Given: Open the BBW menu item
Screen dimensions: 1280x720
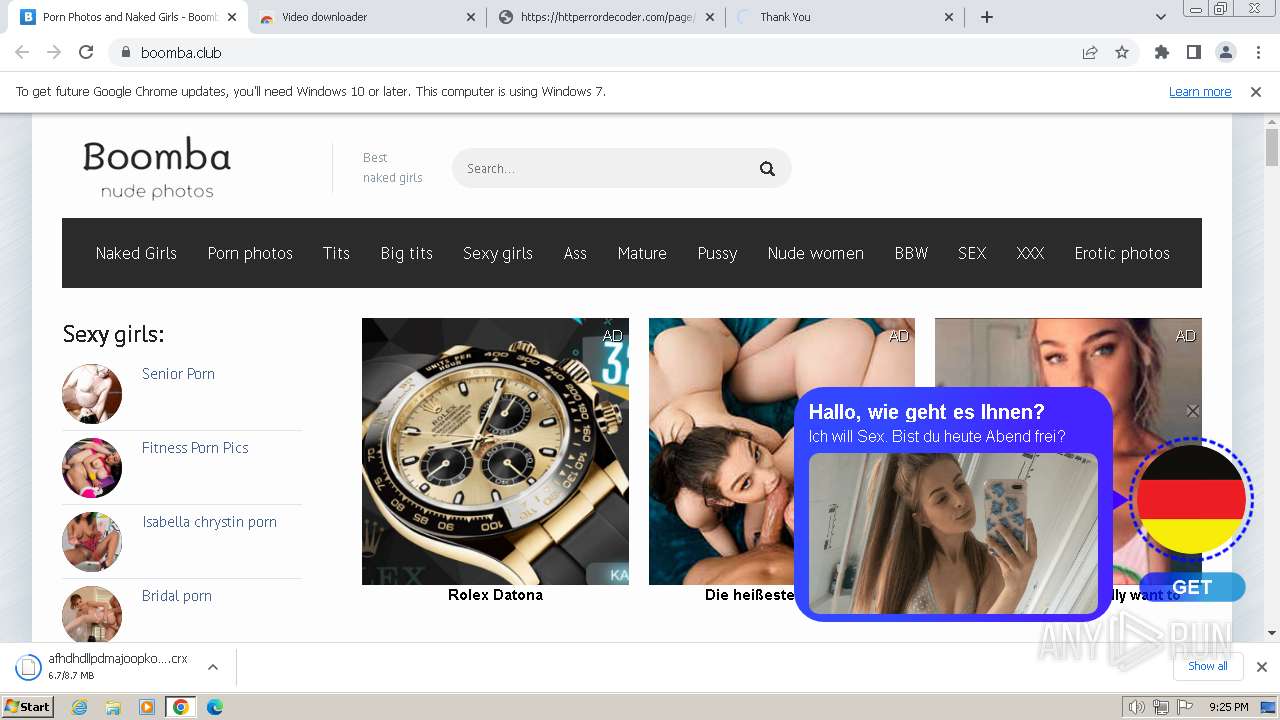Looking at the screenshot, I should coord(911,253).
